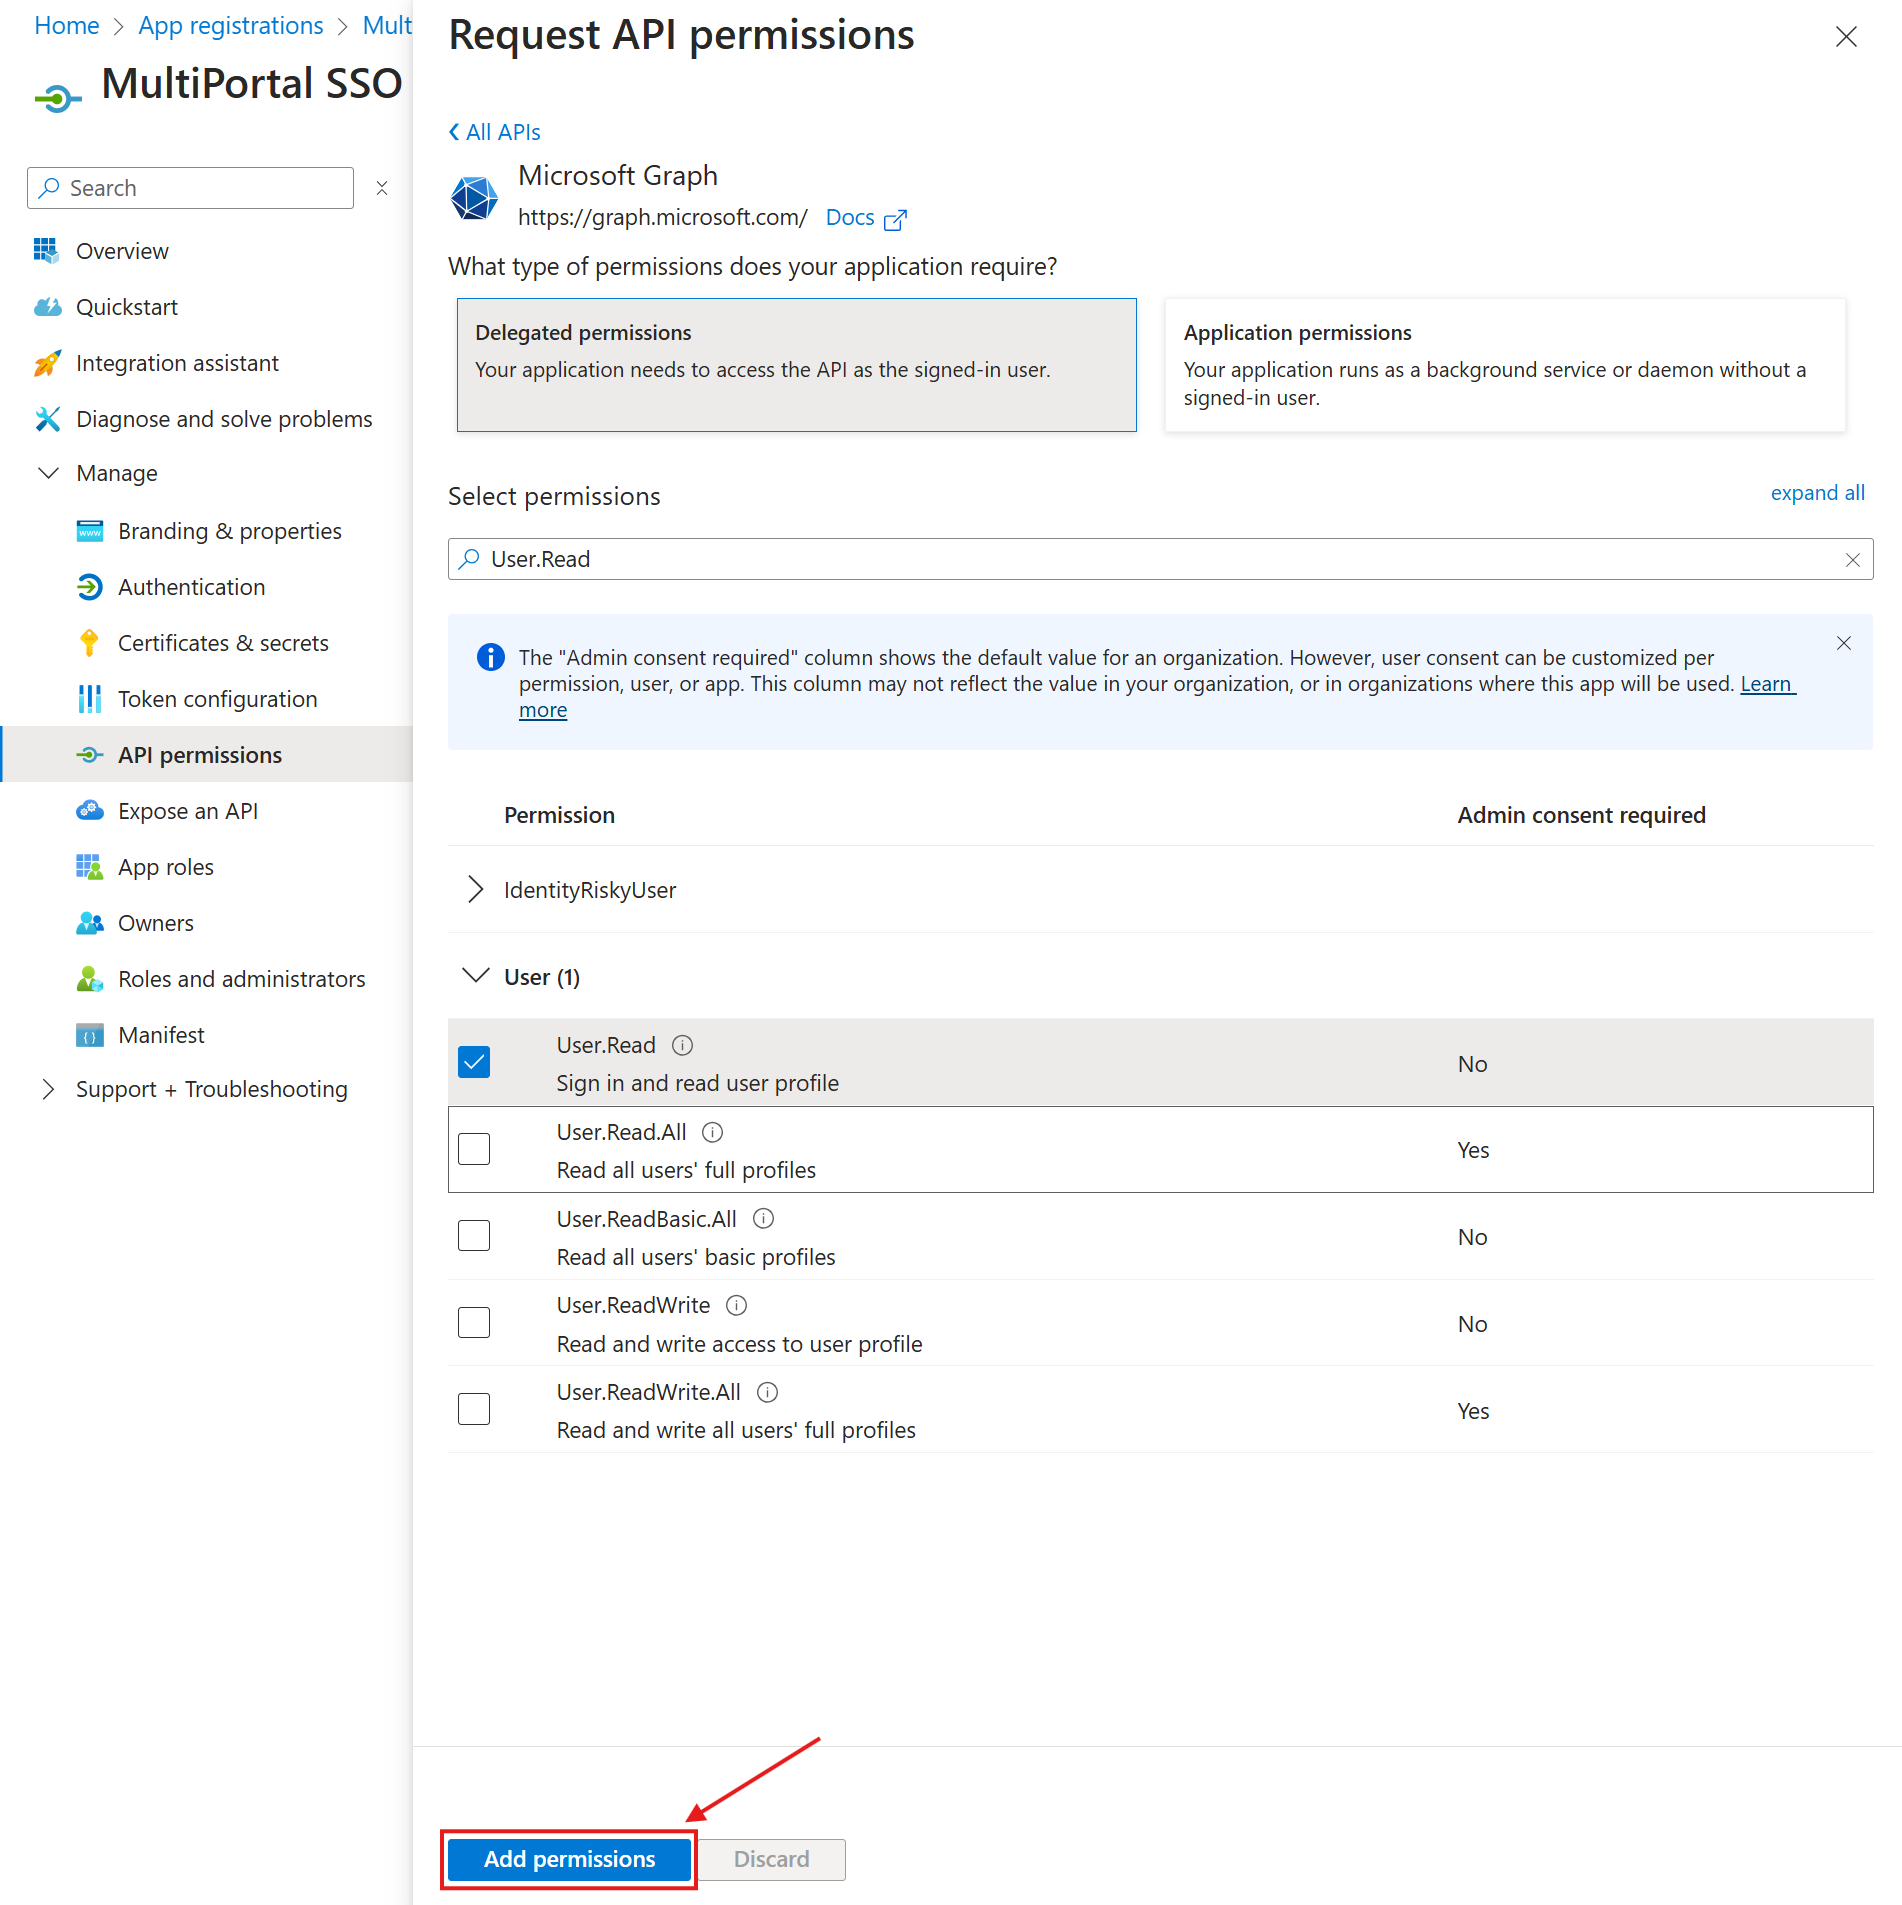Collapse the Manage section in sidebar
This screenshot has width=1902, height=1905.
click(x=48, y=473)
